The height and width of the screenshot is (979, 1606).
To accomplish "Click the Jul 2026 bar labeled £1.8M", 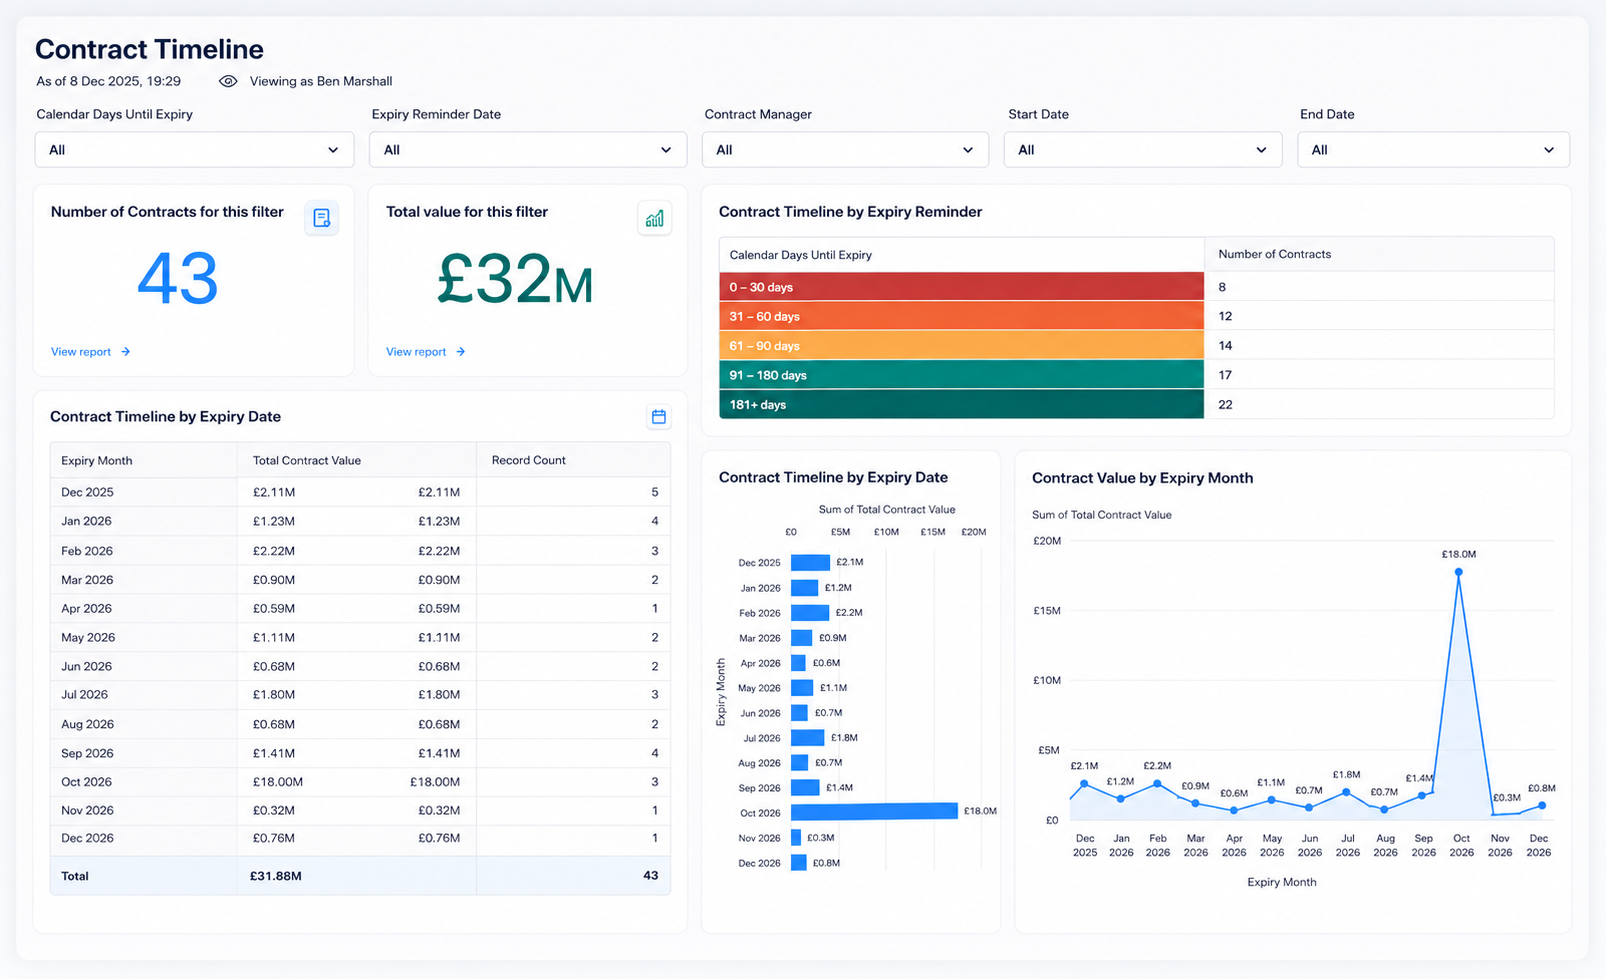I will click(x=807, y=738).
